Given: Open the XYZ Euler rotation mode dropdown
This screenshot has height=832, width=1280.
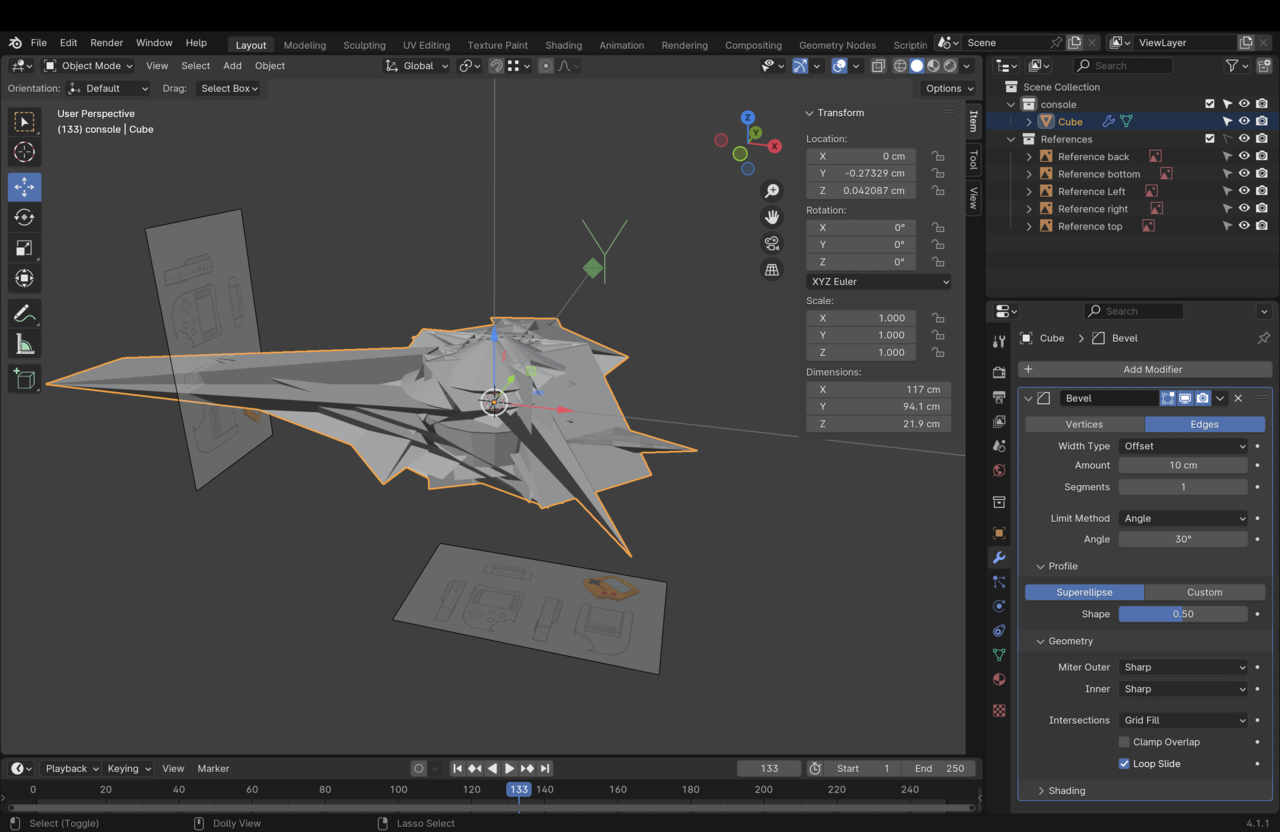Looking at the screenshot, I should pyautogui.click(x=879, y=282).
